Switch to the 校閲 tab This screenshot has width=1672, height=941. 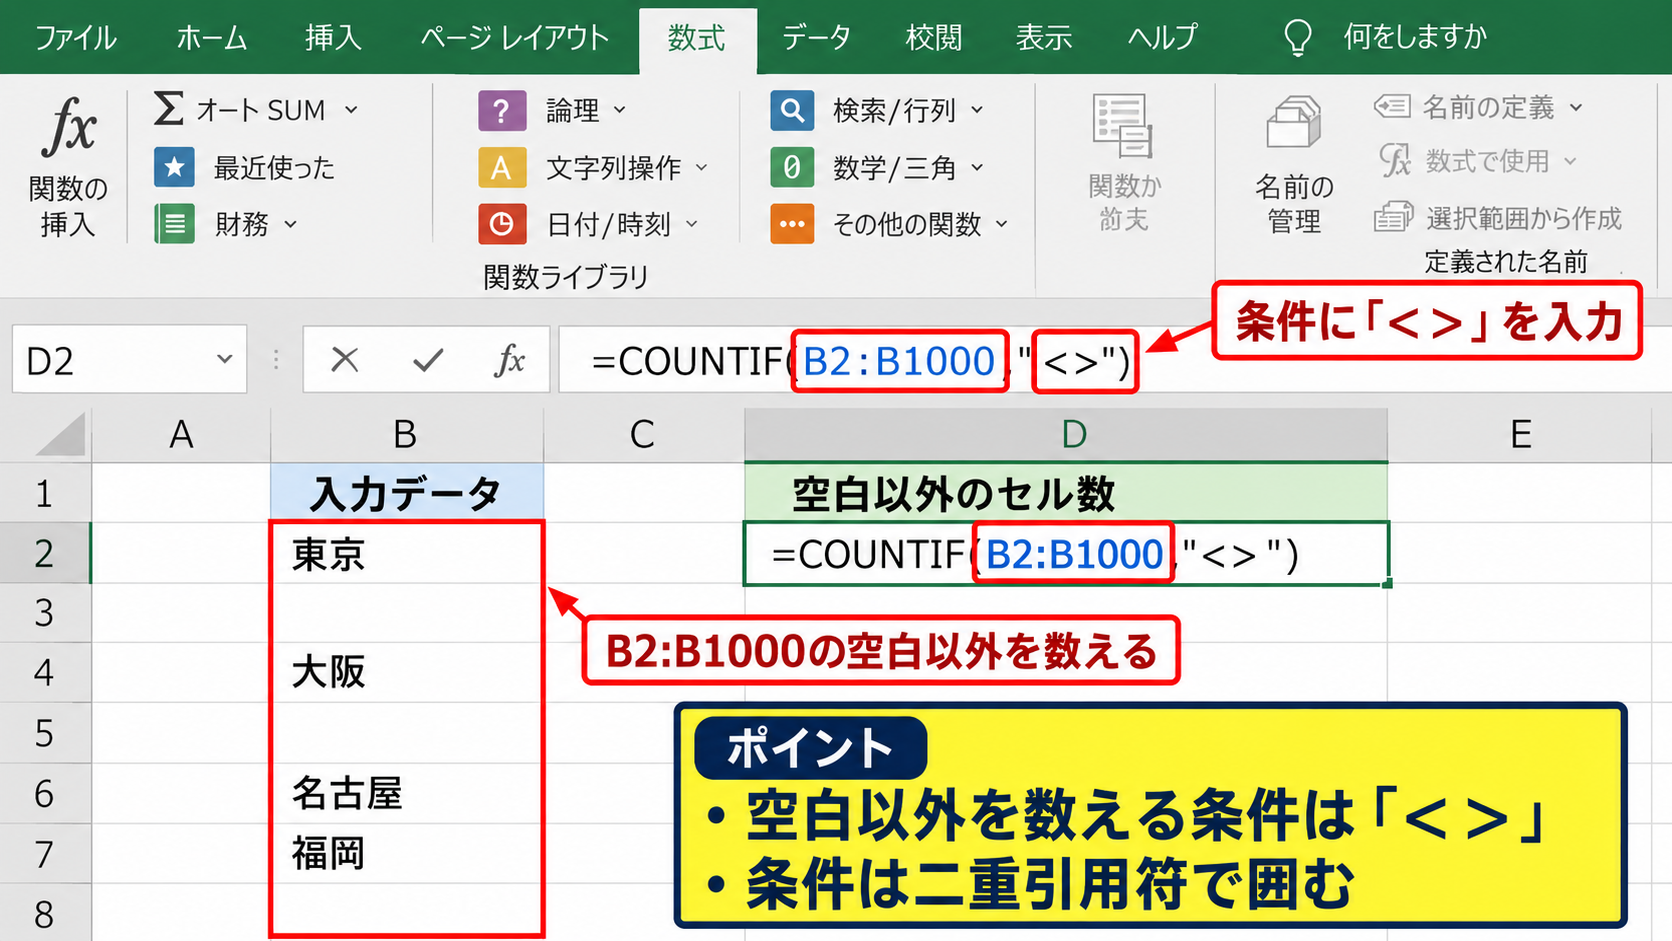[x=933, y=38]
